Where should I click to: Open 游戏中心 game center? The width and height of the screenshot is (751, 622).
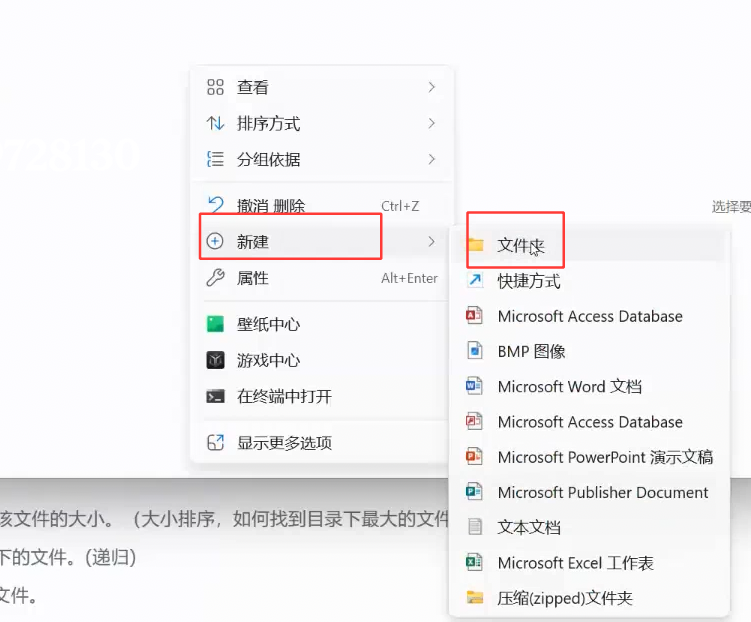coord(321,360)
